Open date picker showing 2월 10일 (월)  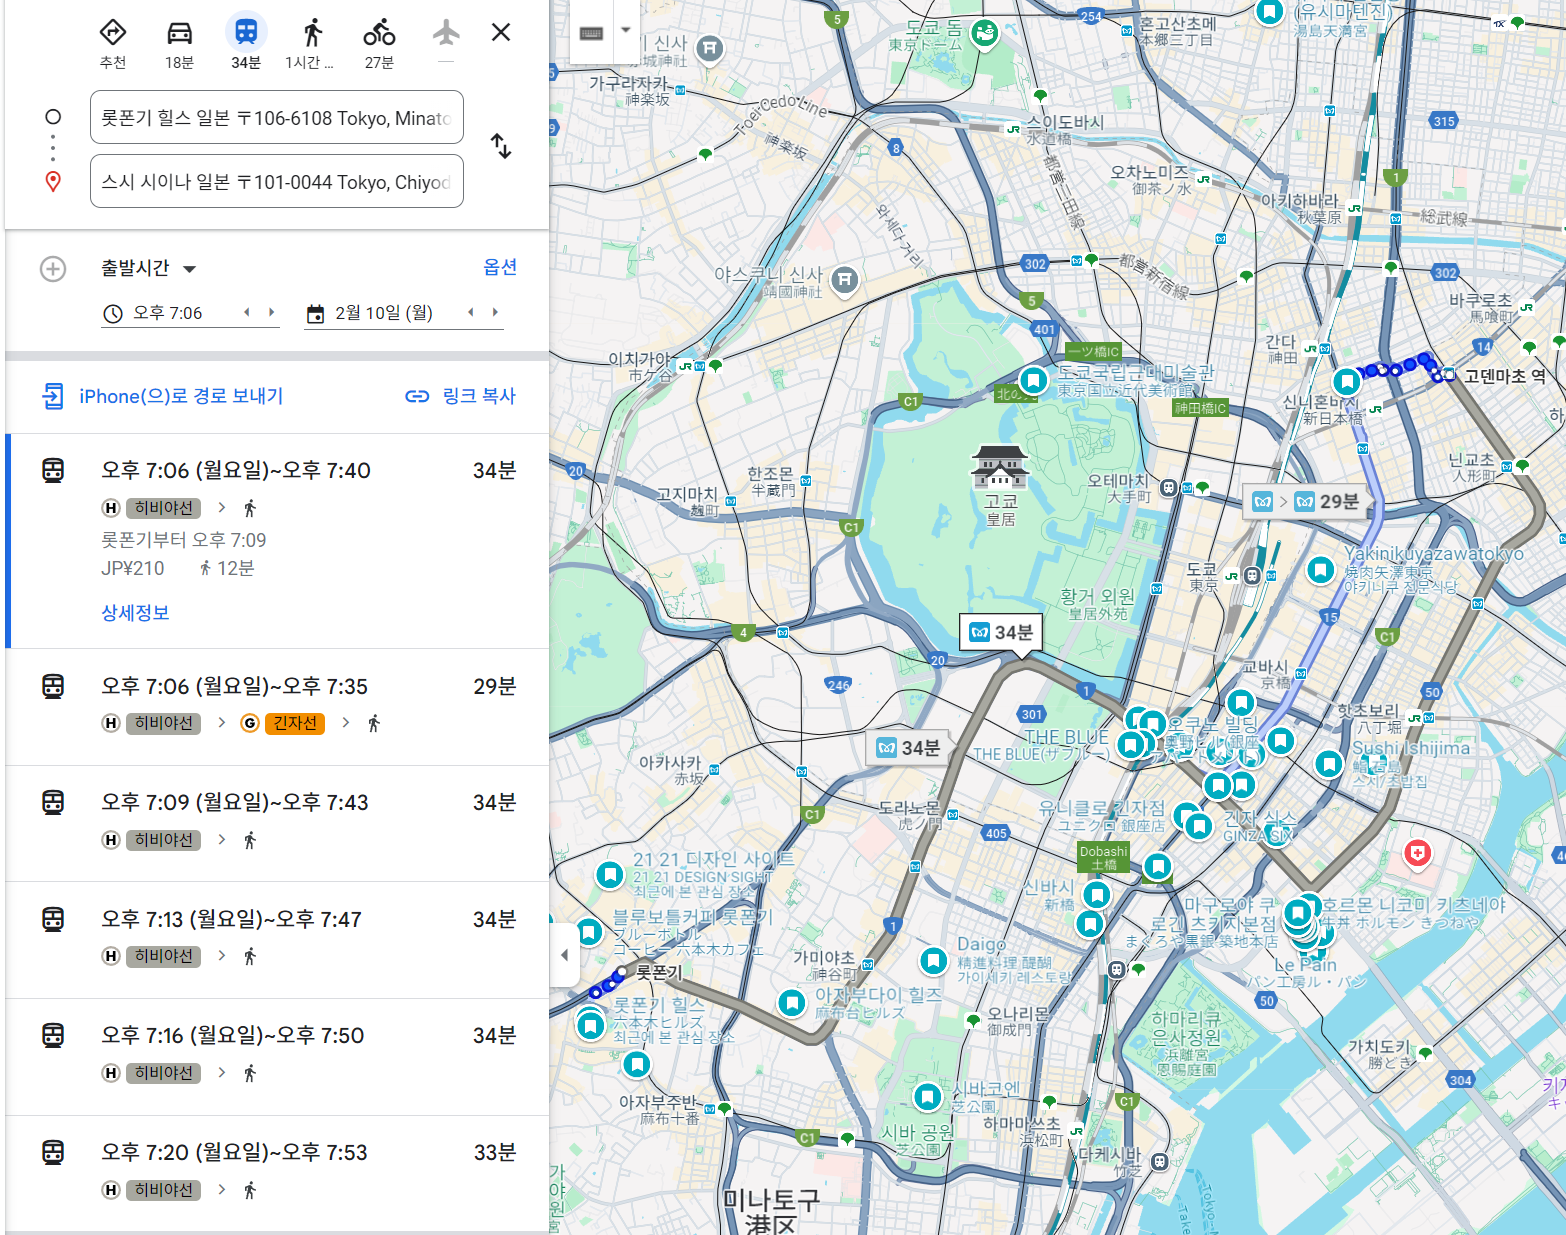click(x=383, y=313)
